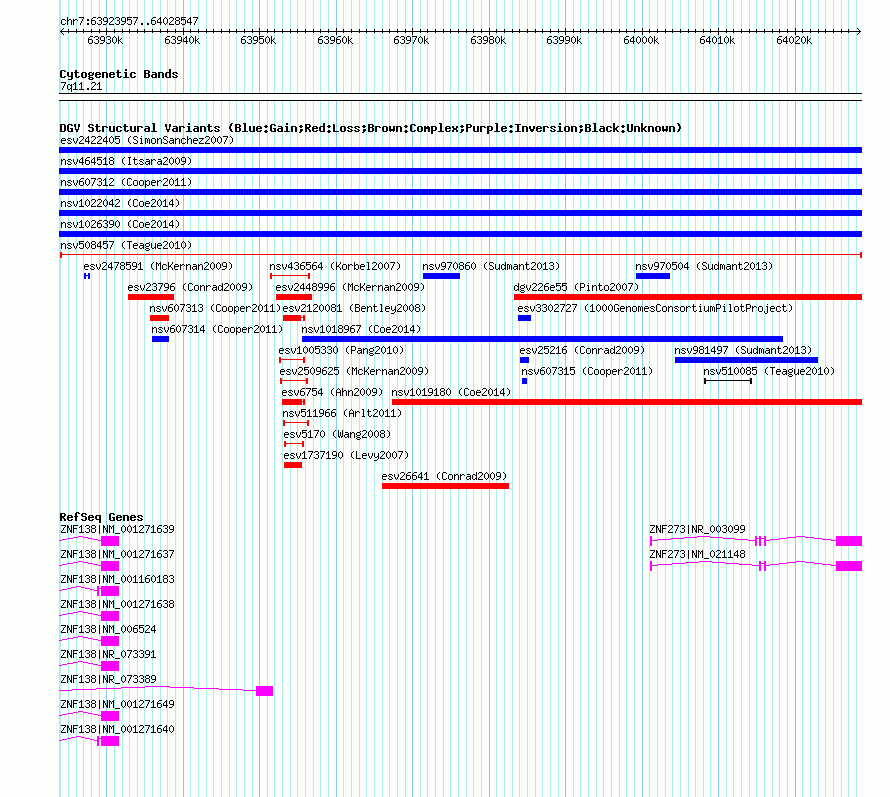Click the dgv226e55 (Pinto2007) red bar
The height and width of the screenshot is (797, 890).
688,297
